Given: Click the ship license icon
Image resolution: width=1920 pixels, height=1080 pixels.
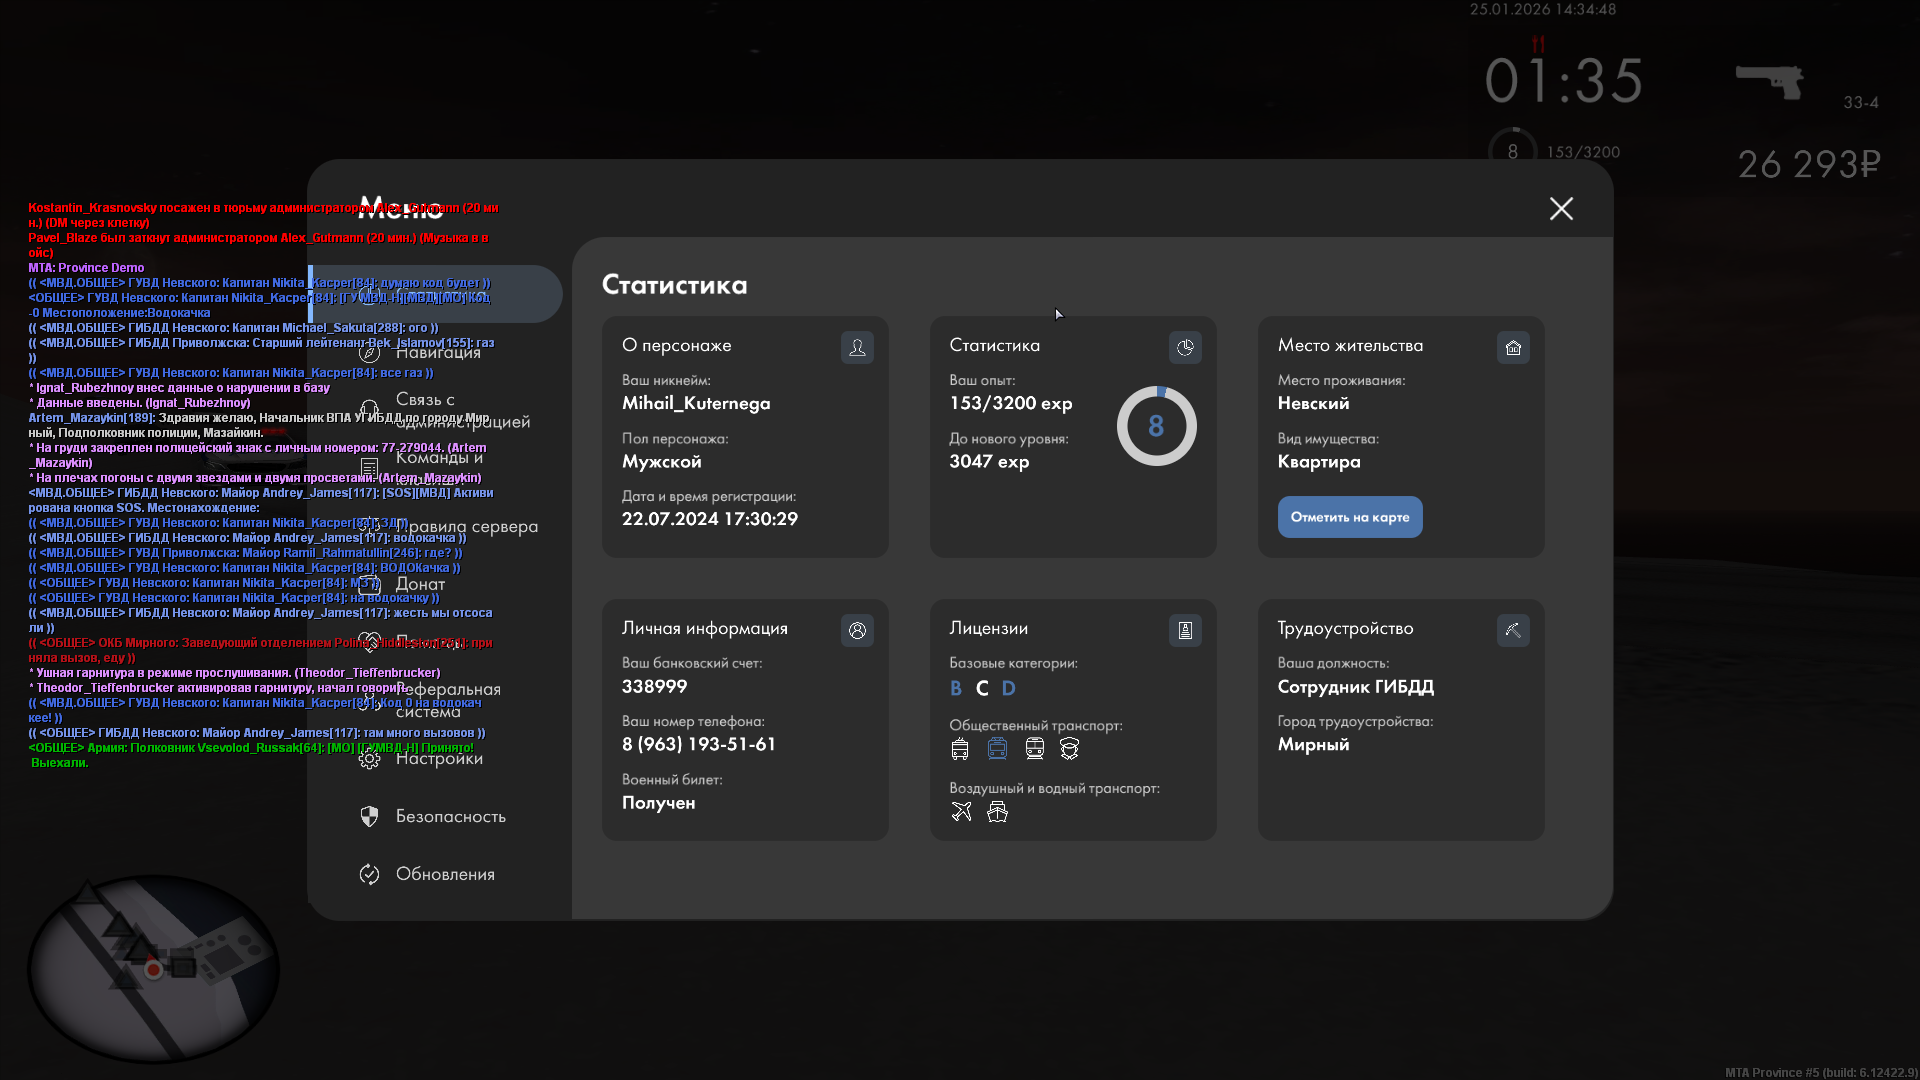Looking at the screenshot, I should 997,812.
